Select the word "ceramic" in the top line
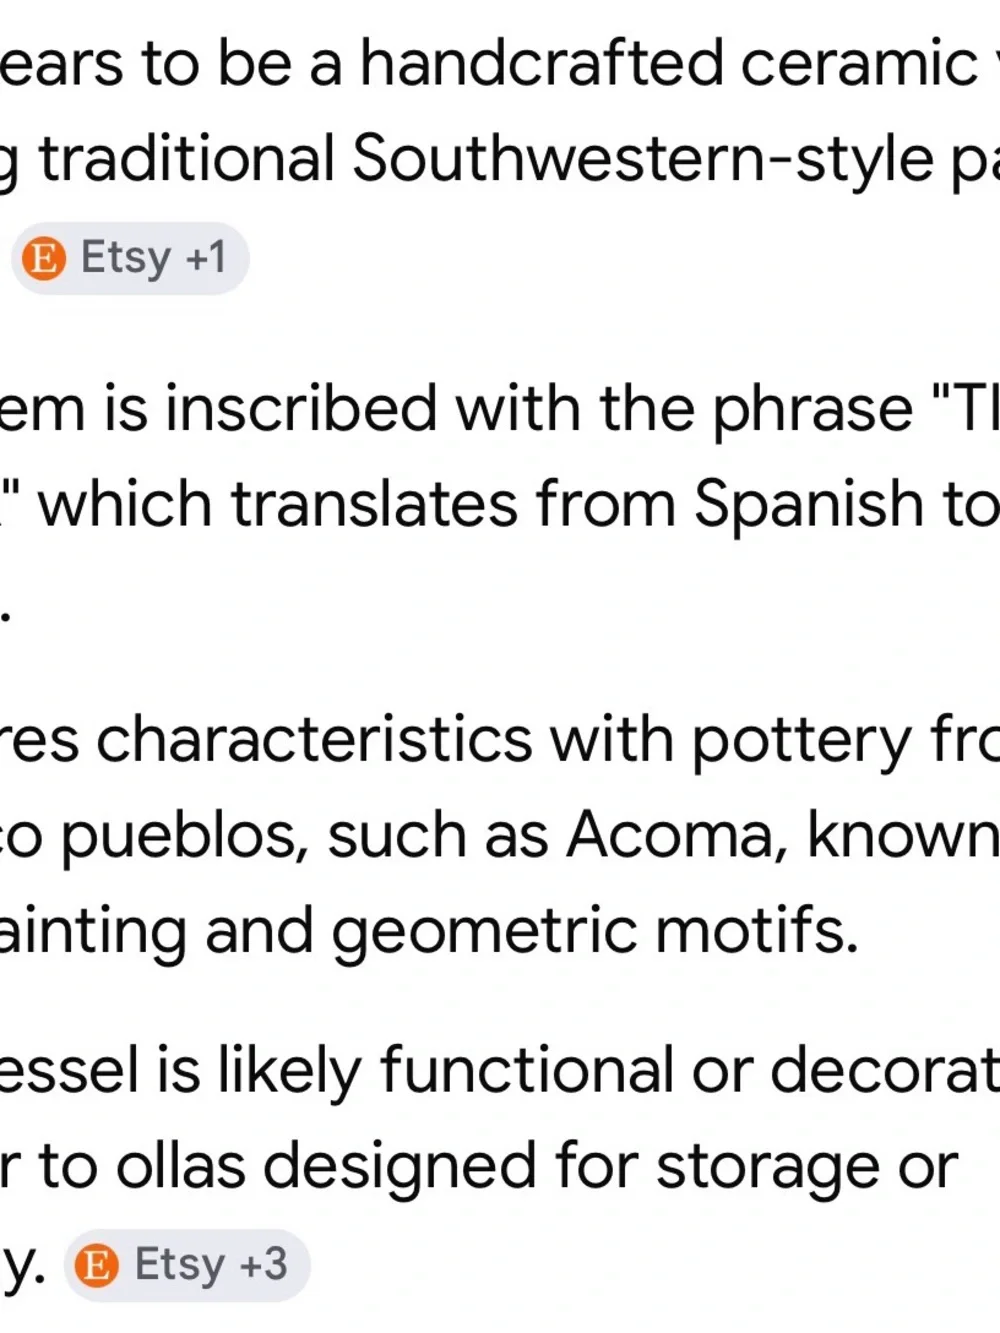Screen dimensions: 1000x1333 (x=859, y=64)
